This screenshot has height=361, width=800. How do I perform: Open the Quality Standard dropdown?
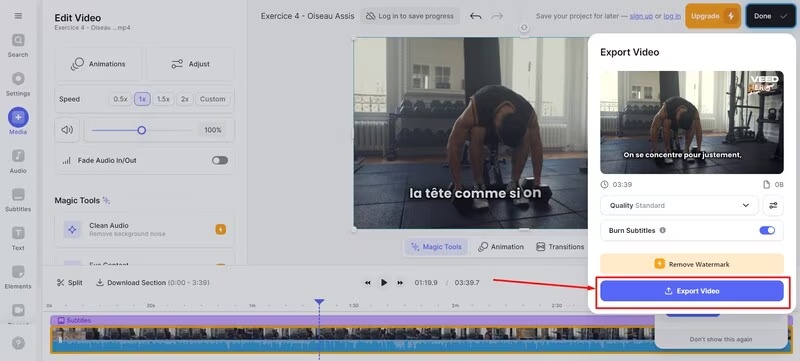679,205
